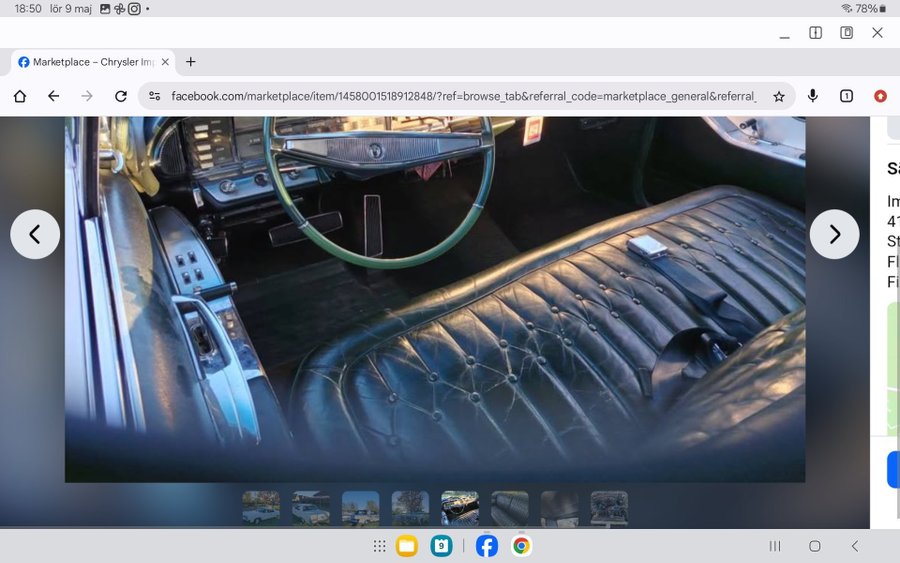Image resolution: width=900 pixels, height=563 pixels.
Task: Open the gallery image notification icon
Action: [x=105, y=9]
